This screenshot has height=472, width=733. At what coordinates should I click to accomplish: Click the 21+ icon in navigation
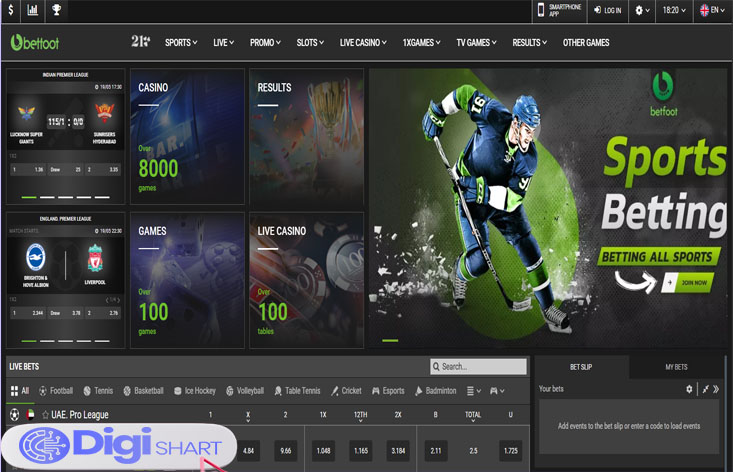pyautogui.click(x=140, y=42)
